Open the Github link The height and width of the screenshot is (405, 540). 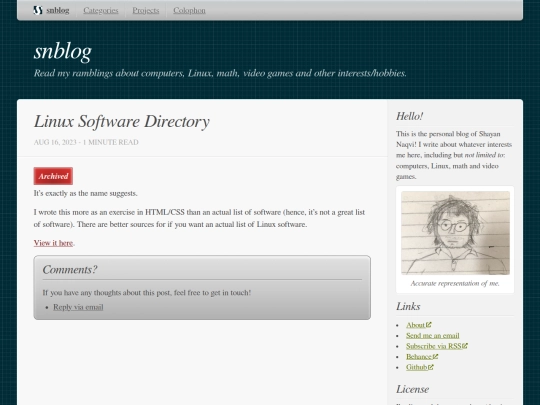(416, 367)
